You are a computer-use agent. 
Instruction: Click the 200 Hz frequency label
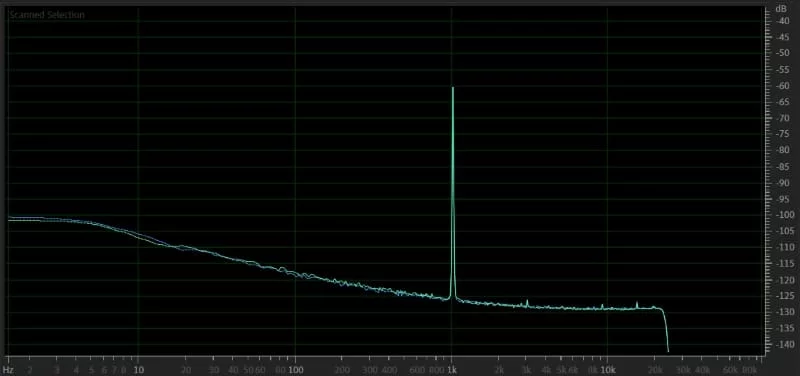[342, 369]
